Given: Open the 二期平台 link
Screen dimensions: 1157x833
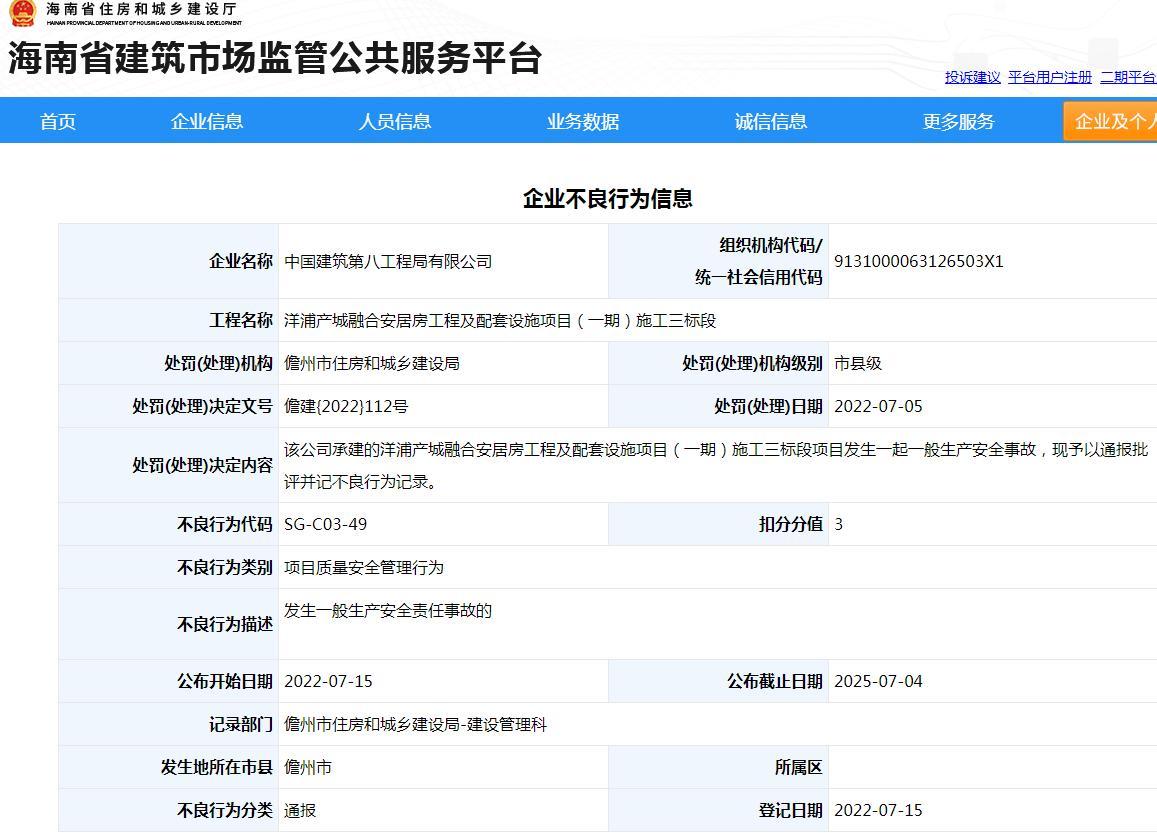Looking at the screenshot, I should [1128, 77].
